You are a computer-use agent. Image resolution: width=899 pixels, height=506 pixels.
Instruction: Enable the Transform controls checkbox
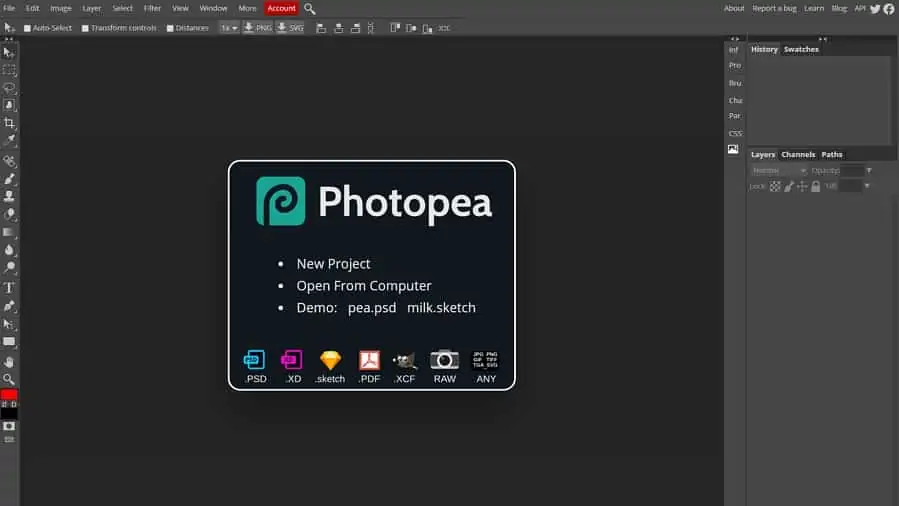tap(85, 28)
